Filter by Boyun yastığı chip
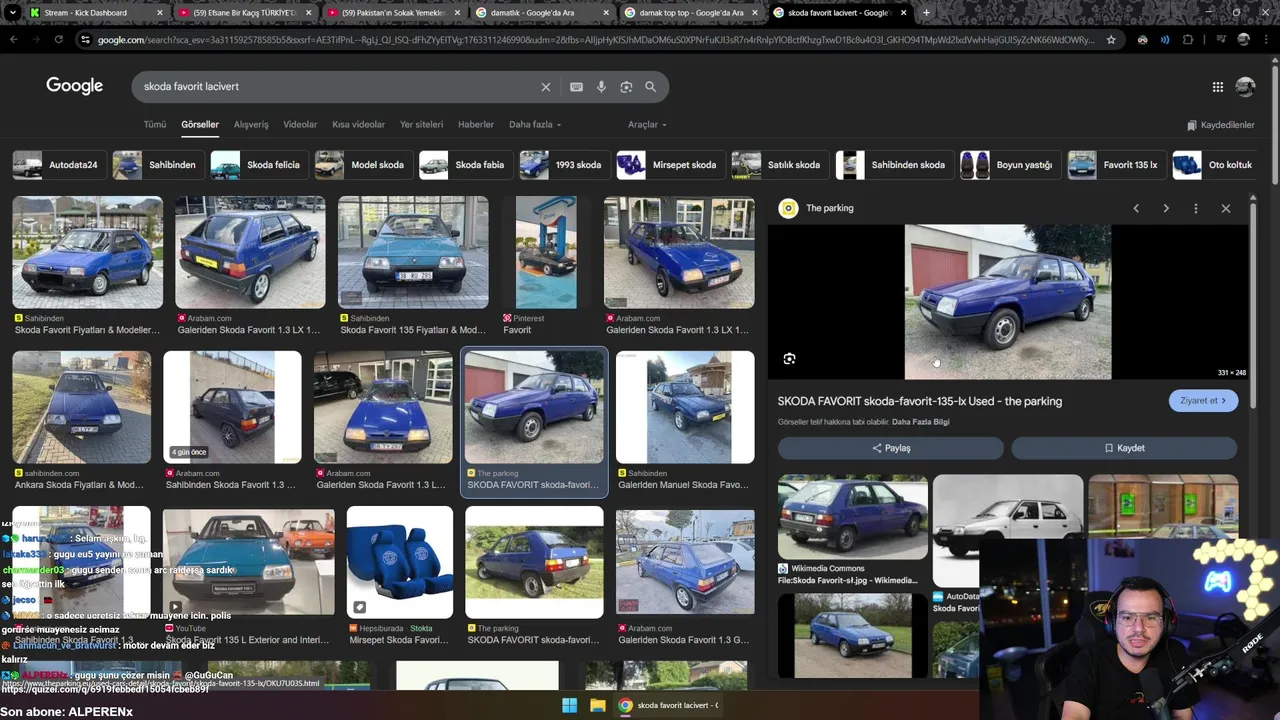This screenshot has height=720, width=1280. 1009,165
